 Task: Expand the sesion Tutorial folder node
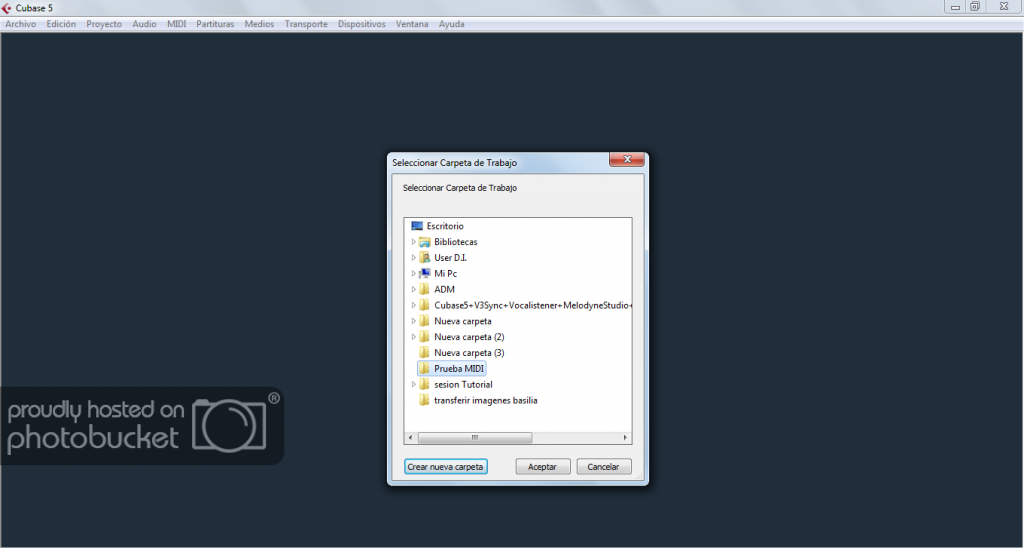(x=413, y=385)
